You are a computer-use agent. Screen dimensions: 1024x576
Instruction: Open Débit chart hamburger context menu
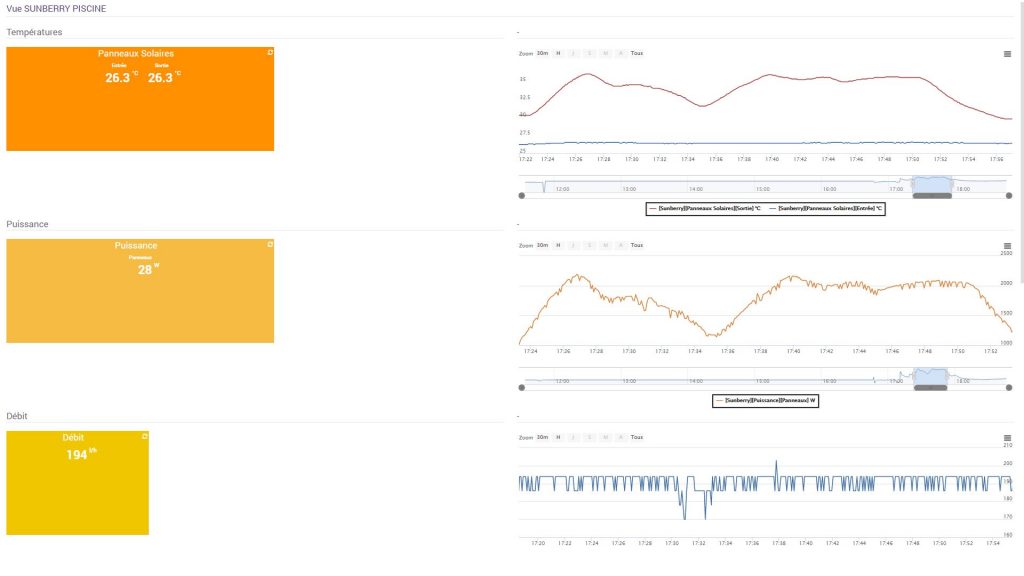coord(1007,438)
